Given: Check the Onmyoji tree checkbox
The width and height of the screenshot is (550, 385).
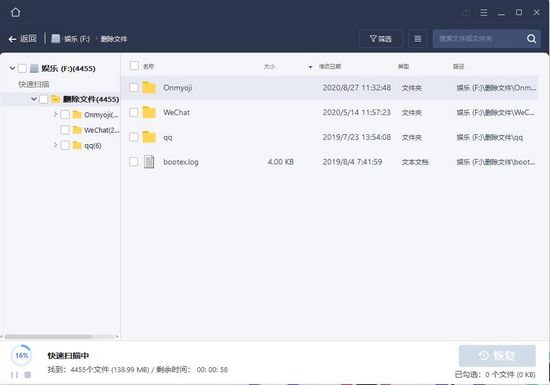Looking at the screenshot, I should [x=65, y=115].
